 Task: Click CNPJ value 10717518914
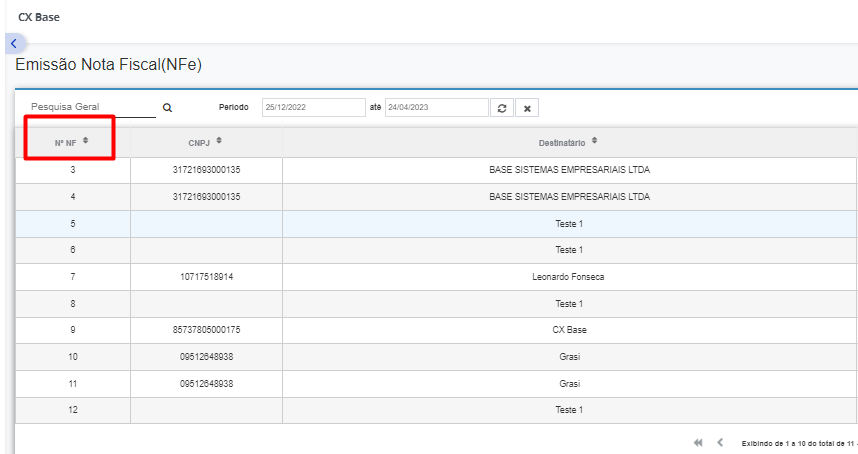tap(206, 277)
